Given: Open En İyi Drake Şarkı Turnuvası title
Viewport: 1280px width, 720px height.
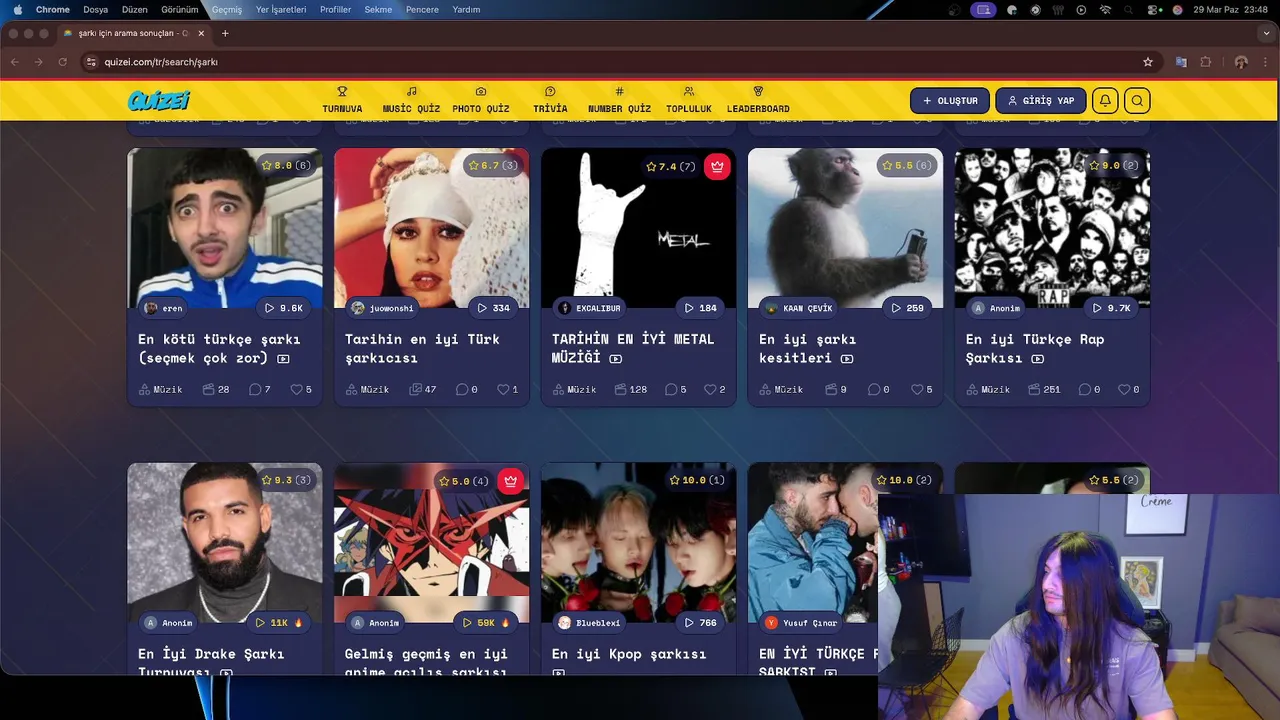Looking at the screenshot, I should [x=211, y=662].
